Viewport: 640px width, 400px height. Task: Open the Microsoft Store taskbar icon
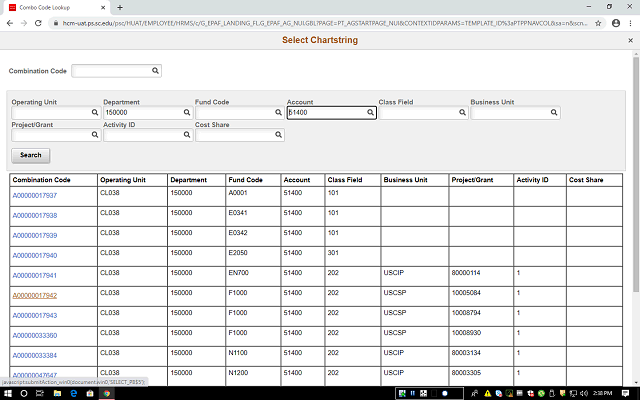click(90, 393)
